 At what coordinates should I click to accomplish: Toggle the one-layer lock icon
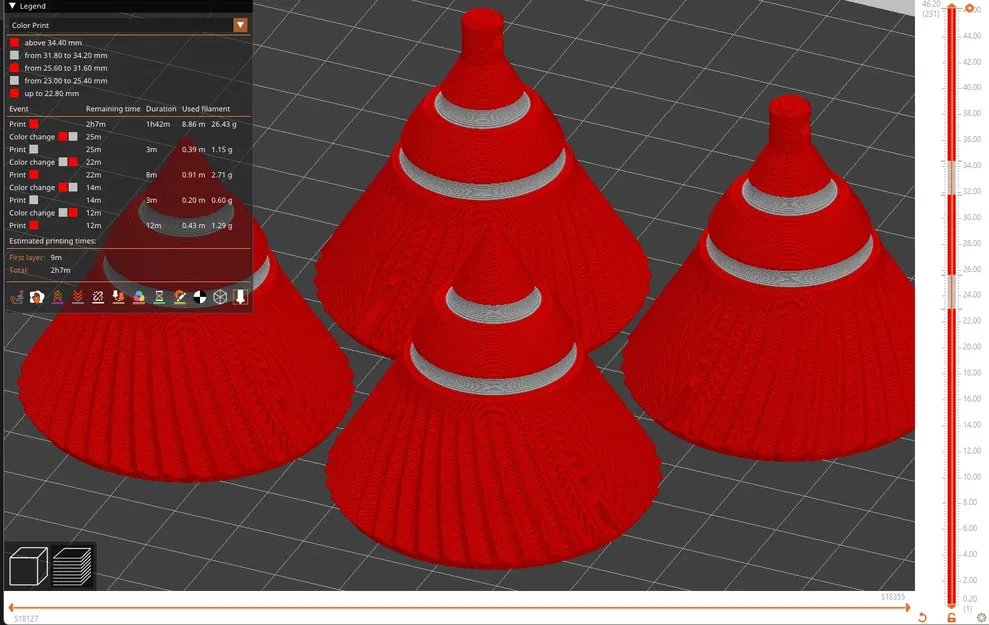click(952, 617)
